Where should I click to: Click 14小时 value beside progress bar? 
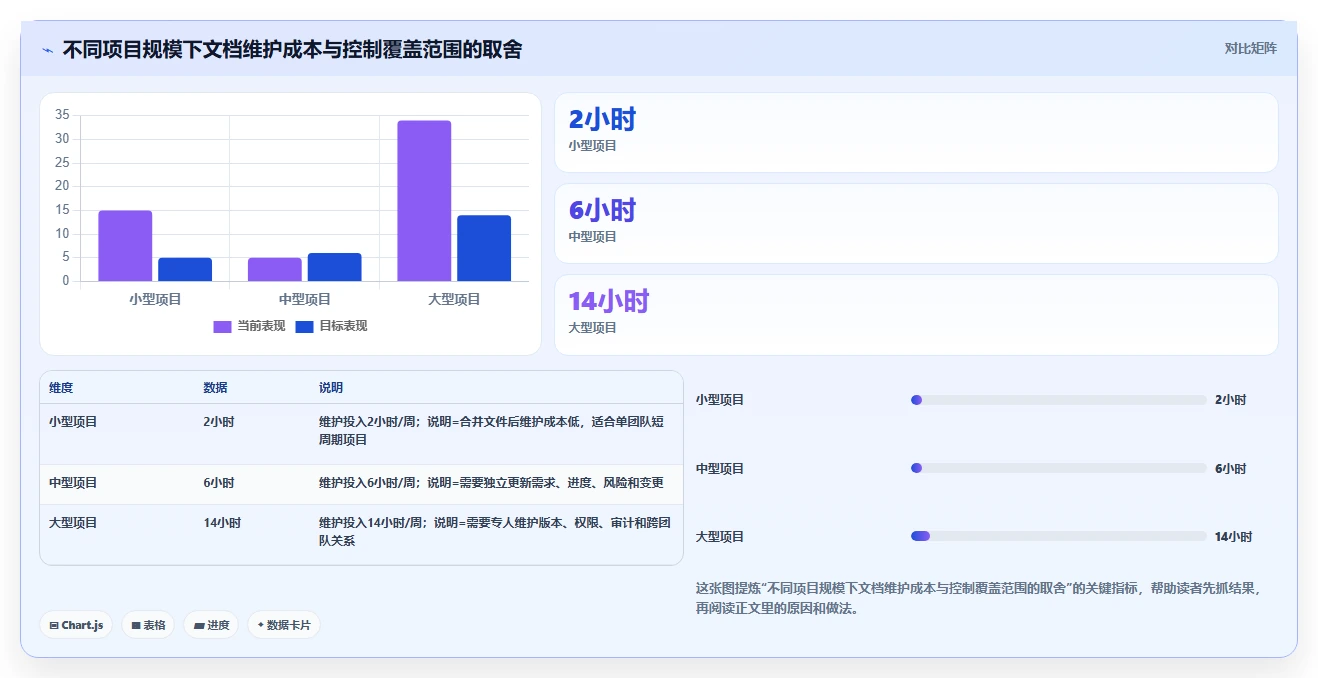1233,537
